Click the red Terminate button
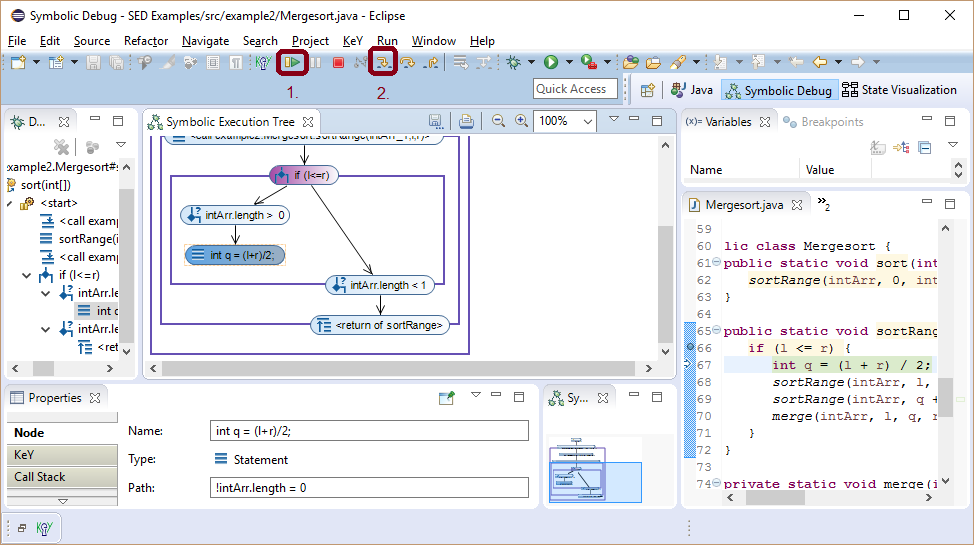Image resolution: width=974 pixels, height=545 pixels. (x=339, y=62)
